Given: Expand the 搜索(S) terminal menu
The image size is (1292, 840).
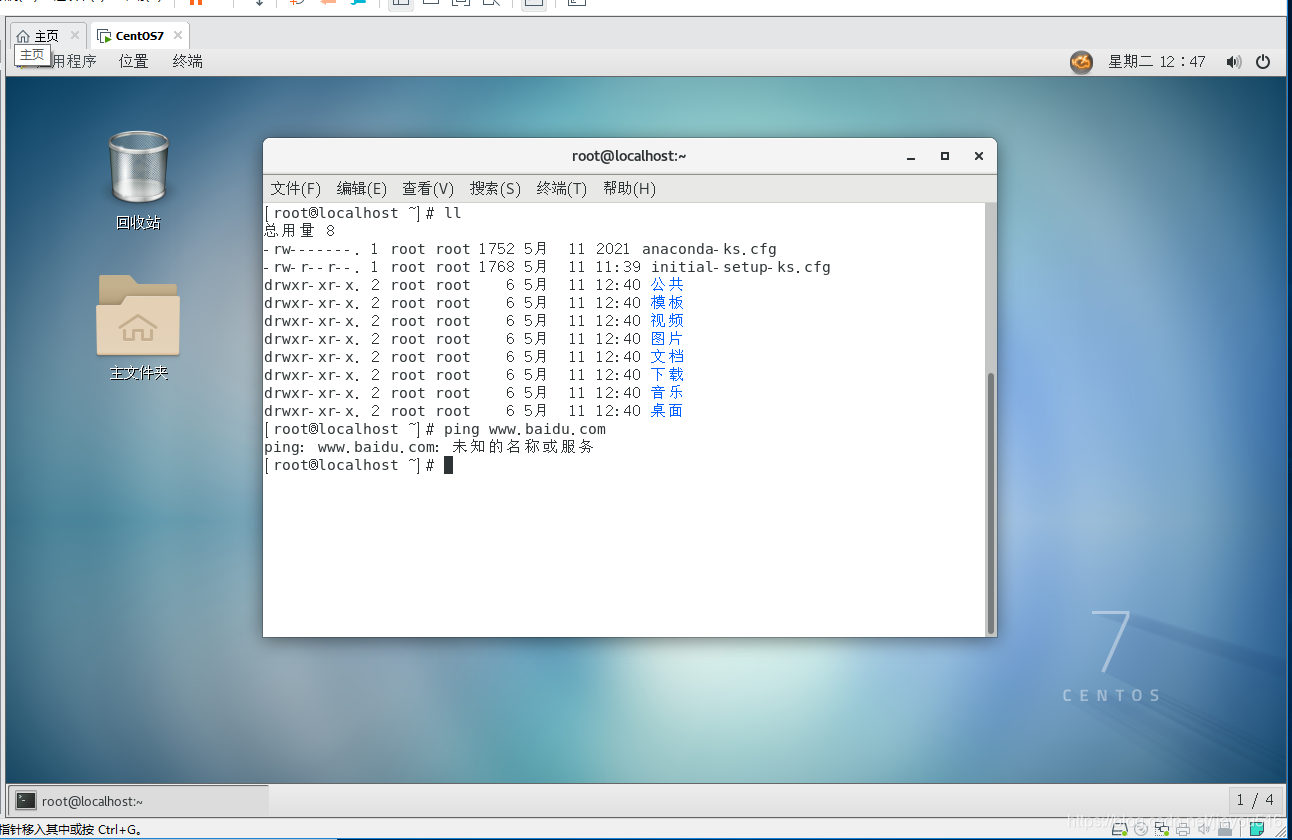Looking at the screenshot, I should point(495,188).
